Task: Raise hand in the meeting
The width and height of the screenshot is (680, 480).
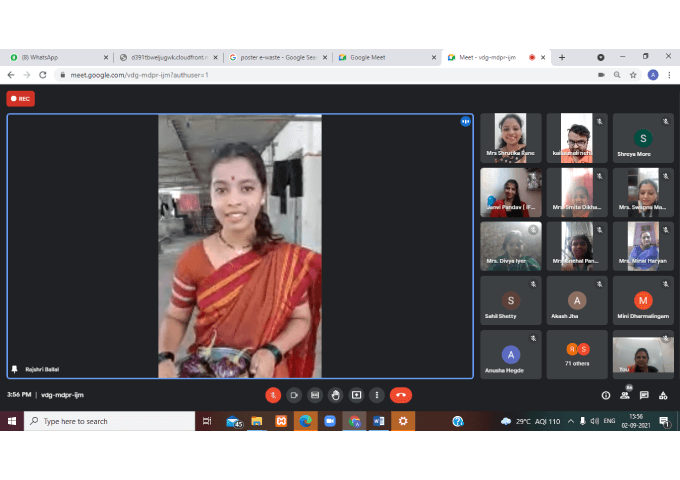Action: [336, 395]
